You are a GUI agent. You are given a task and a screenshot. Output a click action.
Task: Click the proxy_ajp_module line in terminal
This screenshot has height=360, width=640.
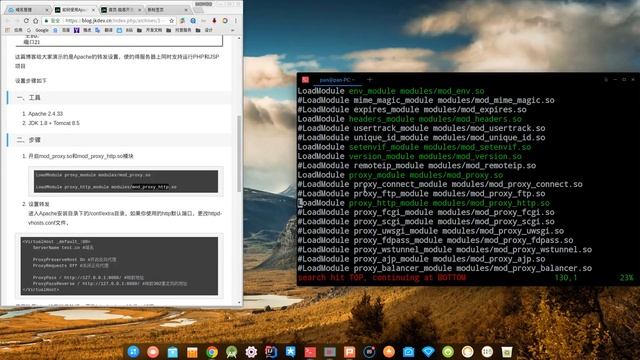point(421,259)
